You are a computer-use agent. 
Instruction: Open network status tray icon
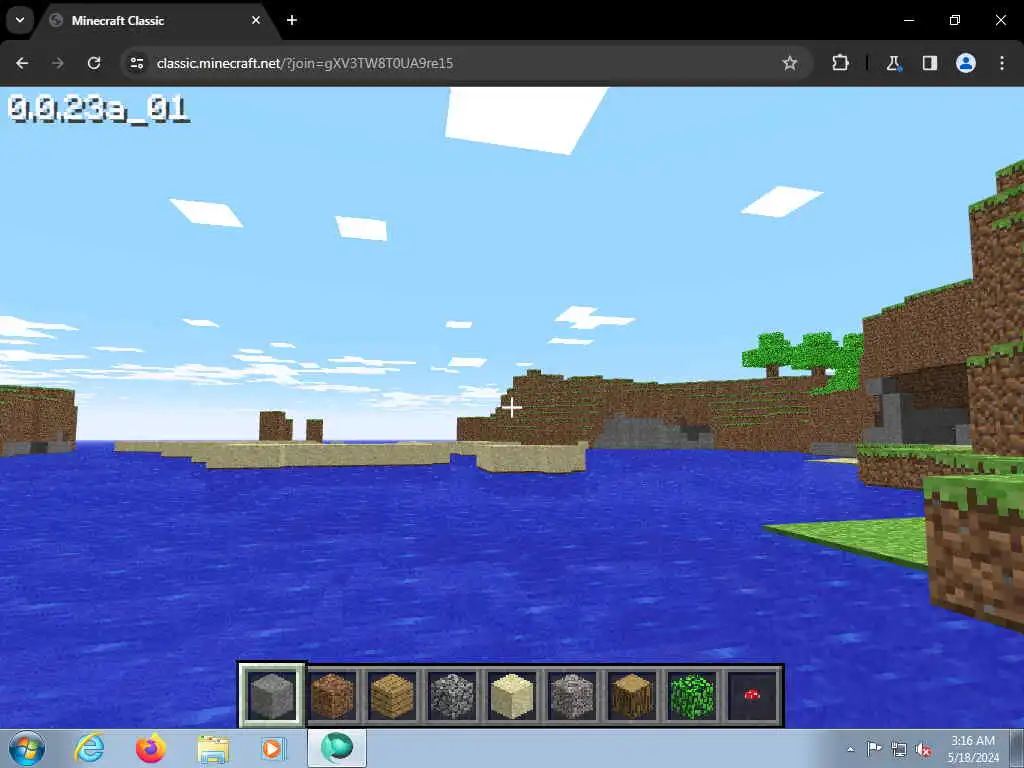tap(899, 749)
